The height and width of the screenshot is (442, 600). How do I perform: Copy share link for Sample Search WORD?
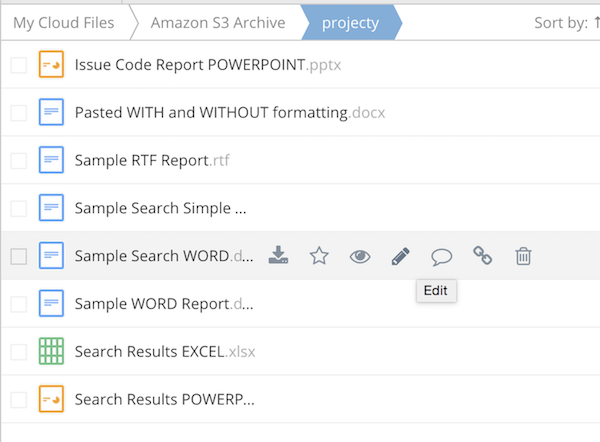(x=482, y=257)
